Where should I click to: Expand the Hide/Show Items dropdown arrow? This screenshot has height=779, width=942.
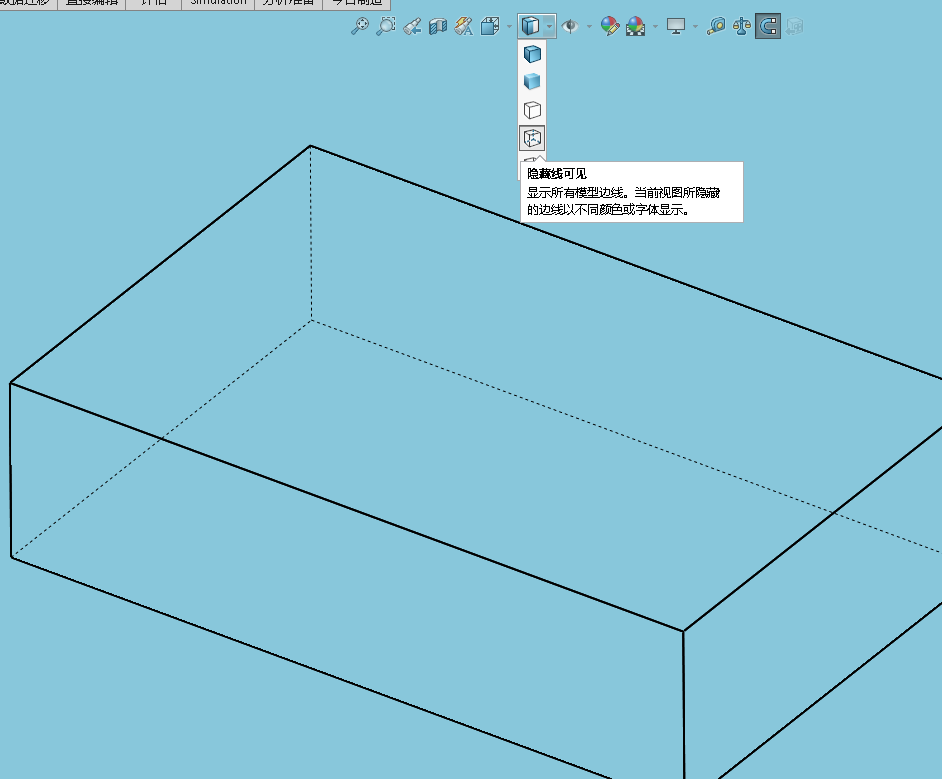point(589,26)
